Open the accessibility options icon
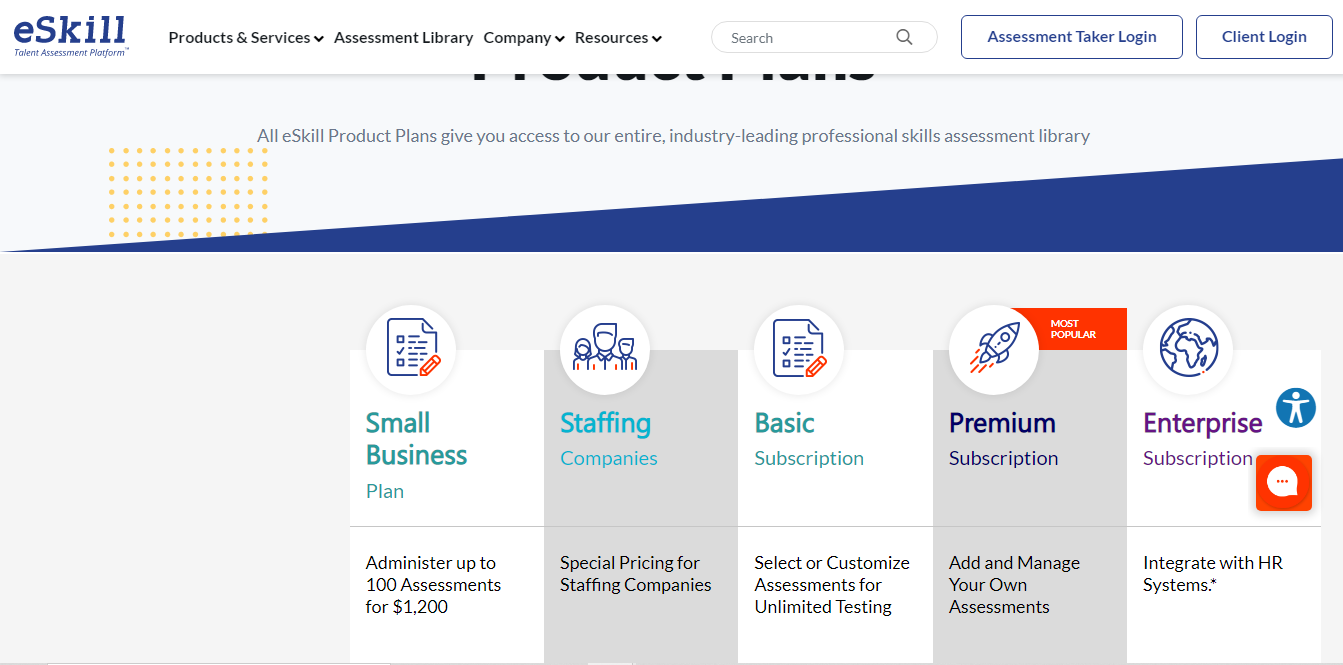 click(x=1296, y=408)
